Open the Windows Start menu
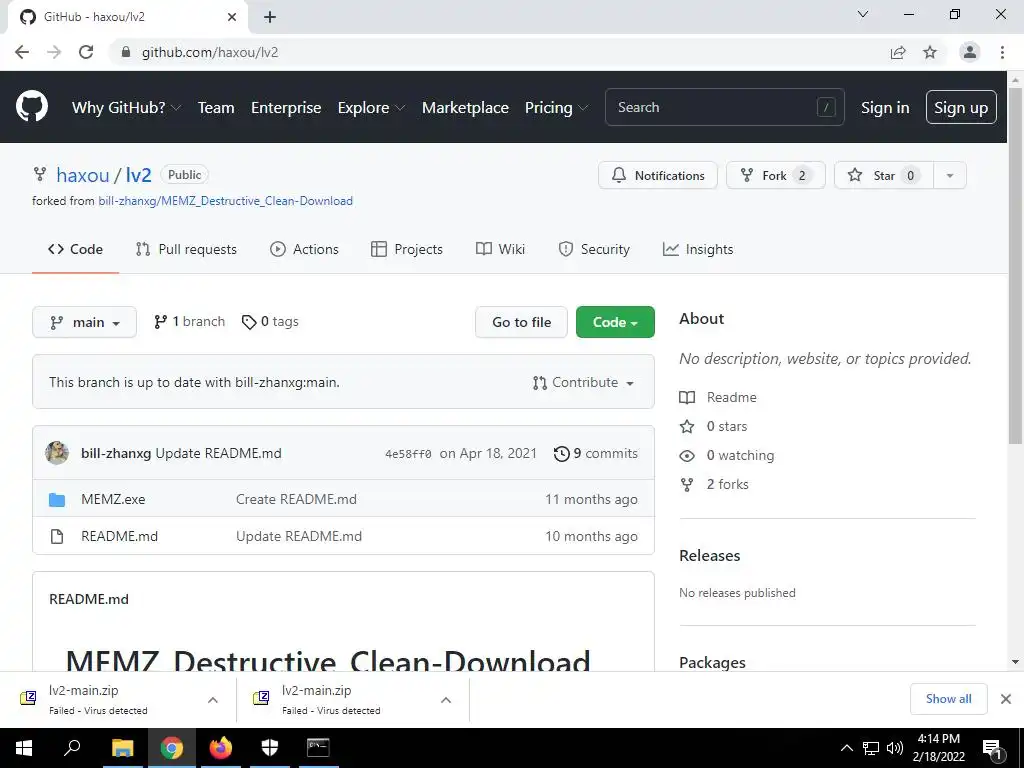 [24, 748]
